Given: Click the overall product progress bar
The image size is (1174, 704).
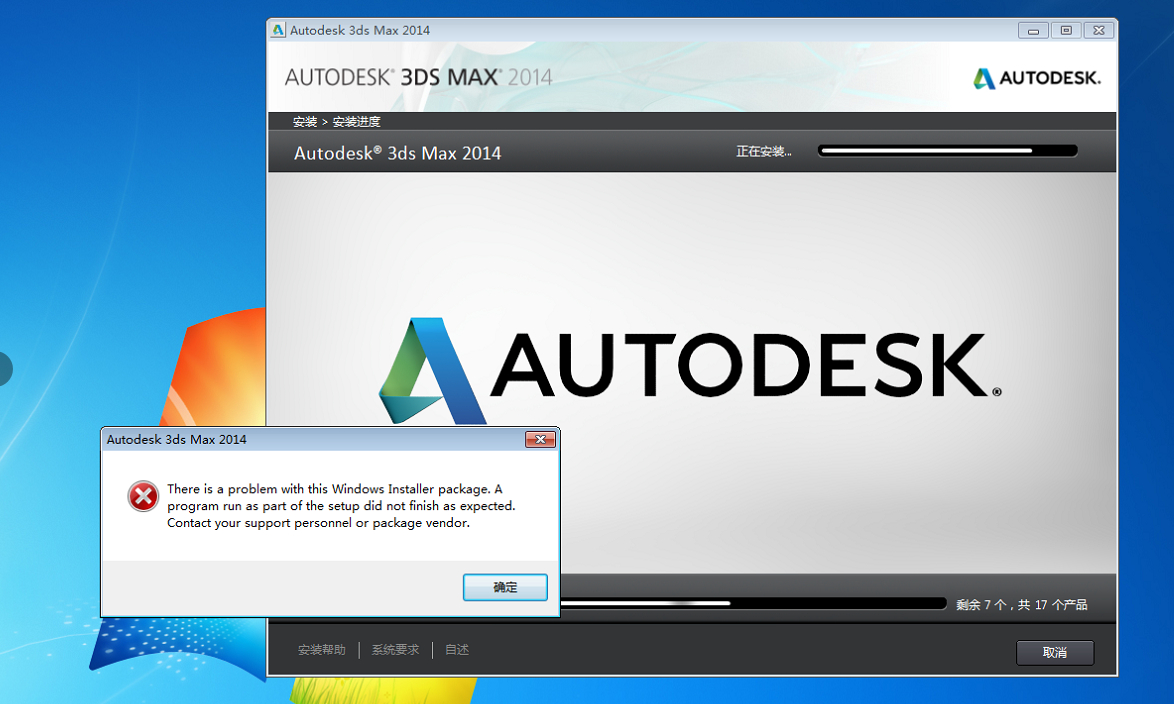Looking at the screenshot, I should click(753, 603).
